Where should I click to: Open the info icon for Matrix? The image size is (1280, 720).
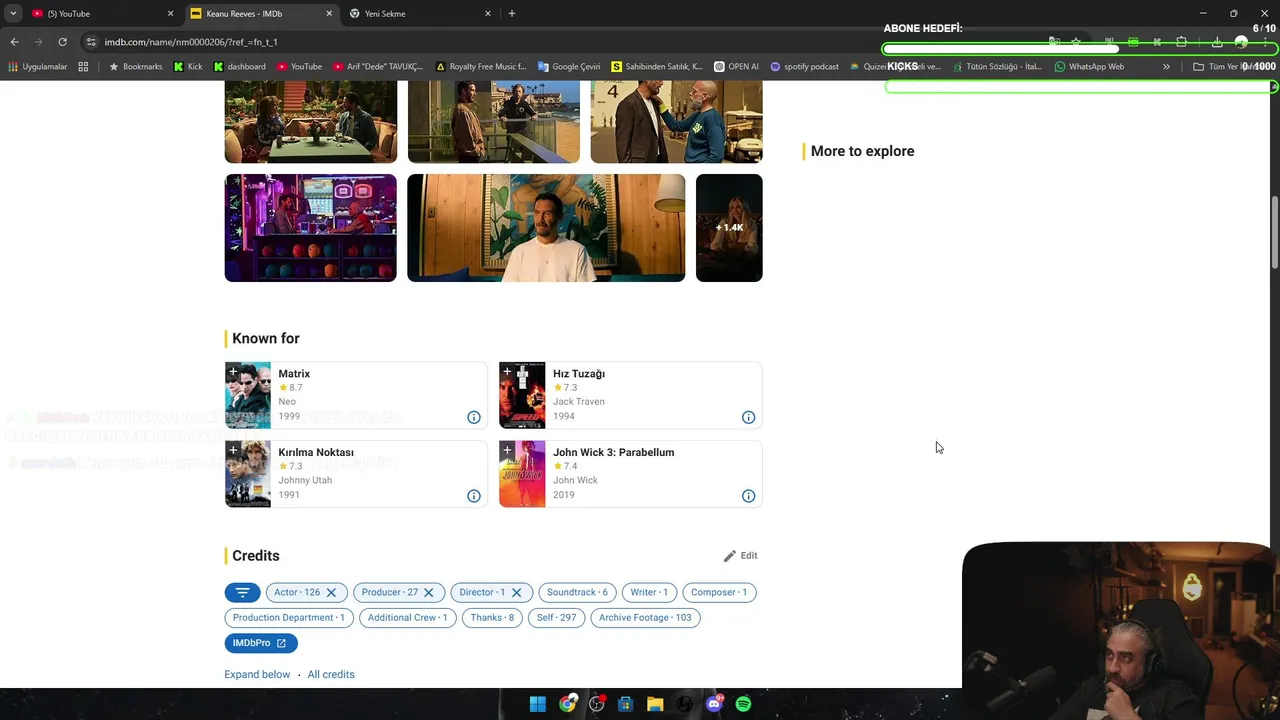(x=474, y=417)
